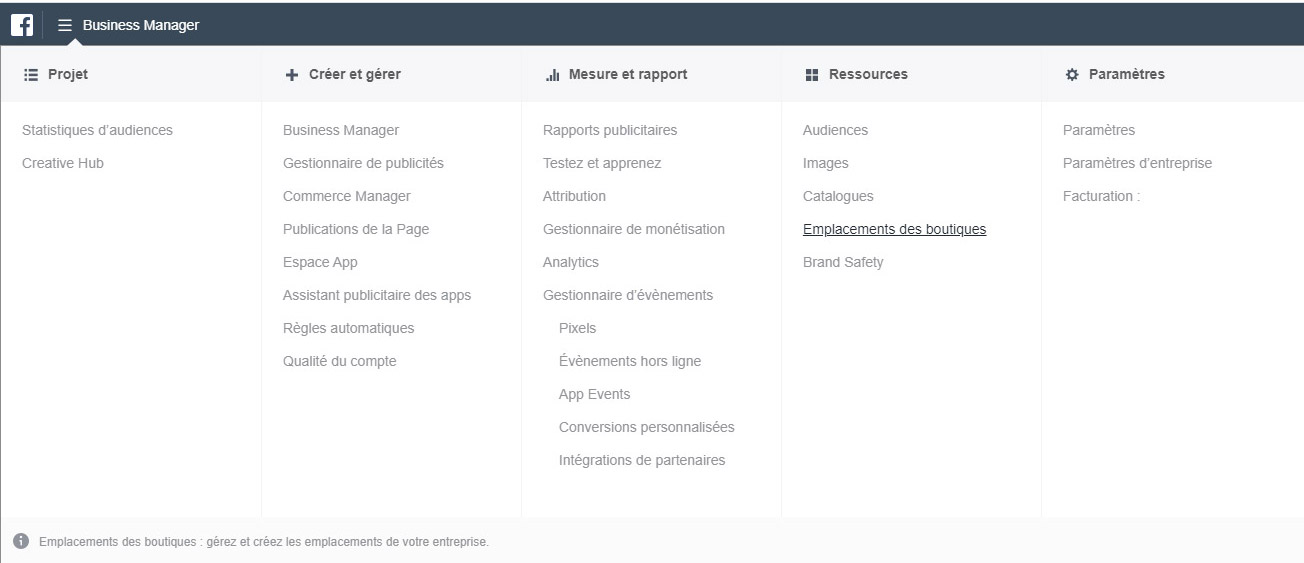The image size is (1304, 563).
Task: Open Rapports publicitaires
Action: coord(610,130)
